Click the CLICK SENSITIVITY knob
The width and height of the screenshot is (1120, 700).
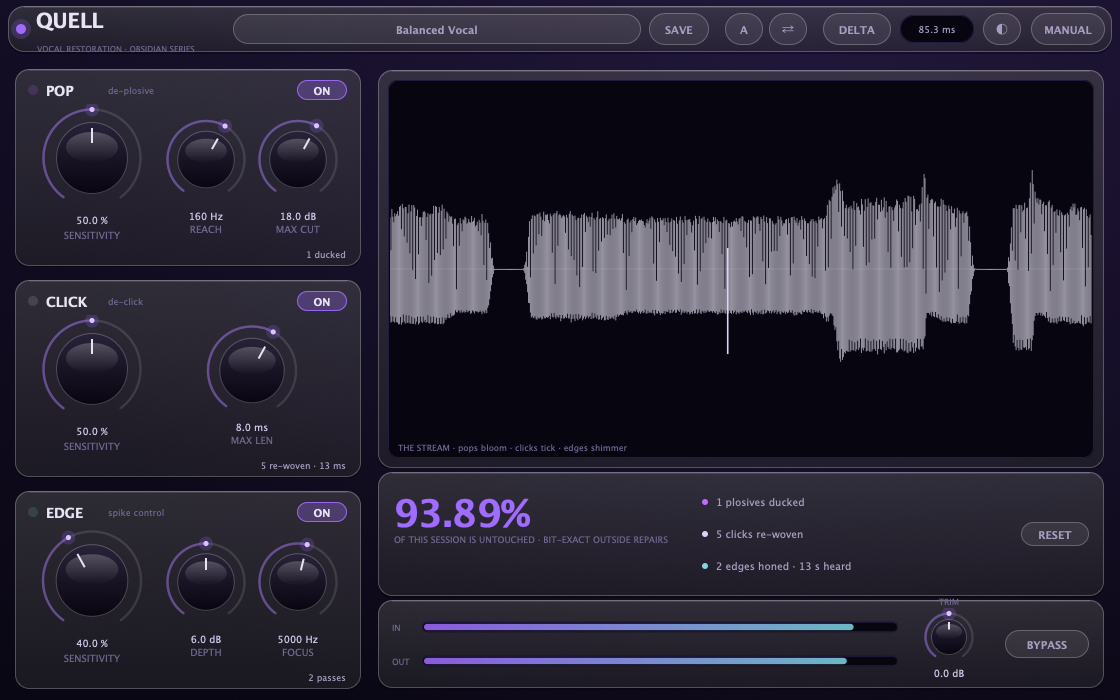pyautogui.click(x=91, y=369)
